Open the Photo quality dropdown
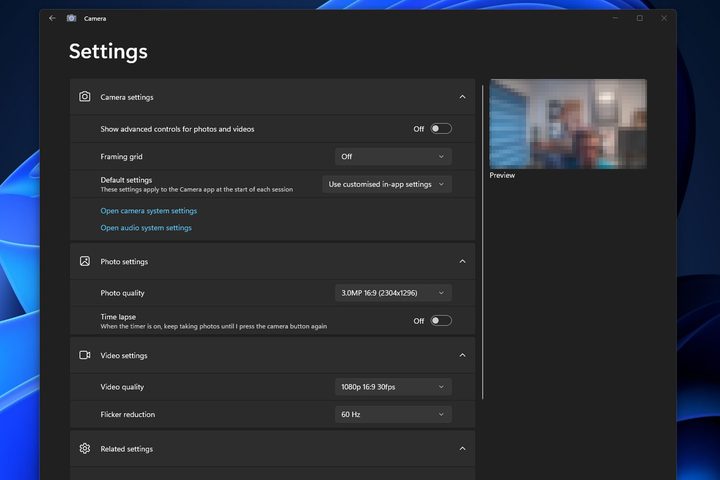This screenshot has width=720, height=480. coord(393,293)
